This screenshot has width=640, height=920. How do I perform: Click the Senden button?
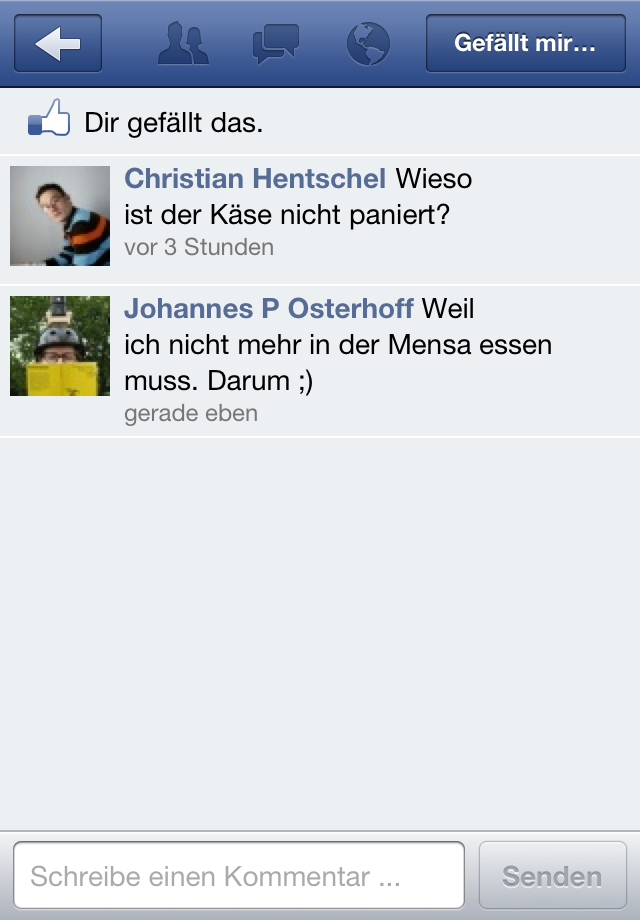point(553,875)
